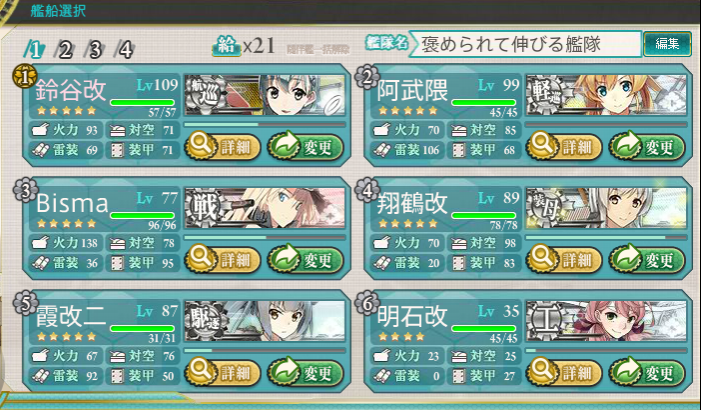This screenshot has width=702, height=415.
Task: Open 詳細 details for 鈴谷改
Action: click(223, 146)
